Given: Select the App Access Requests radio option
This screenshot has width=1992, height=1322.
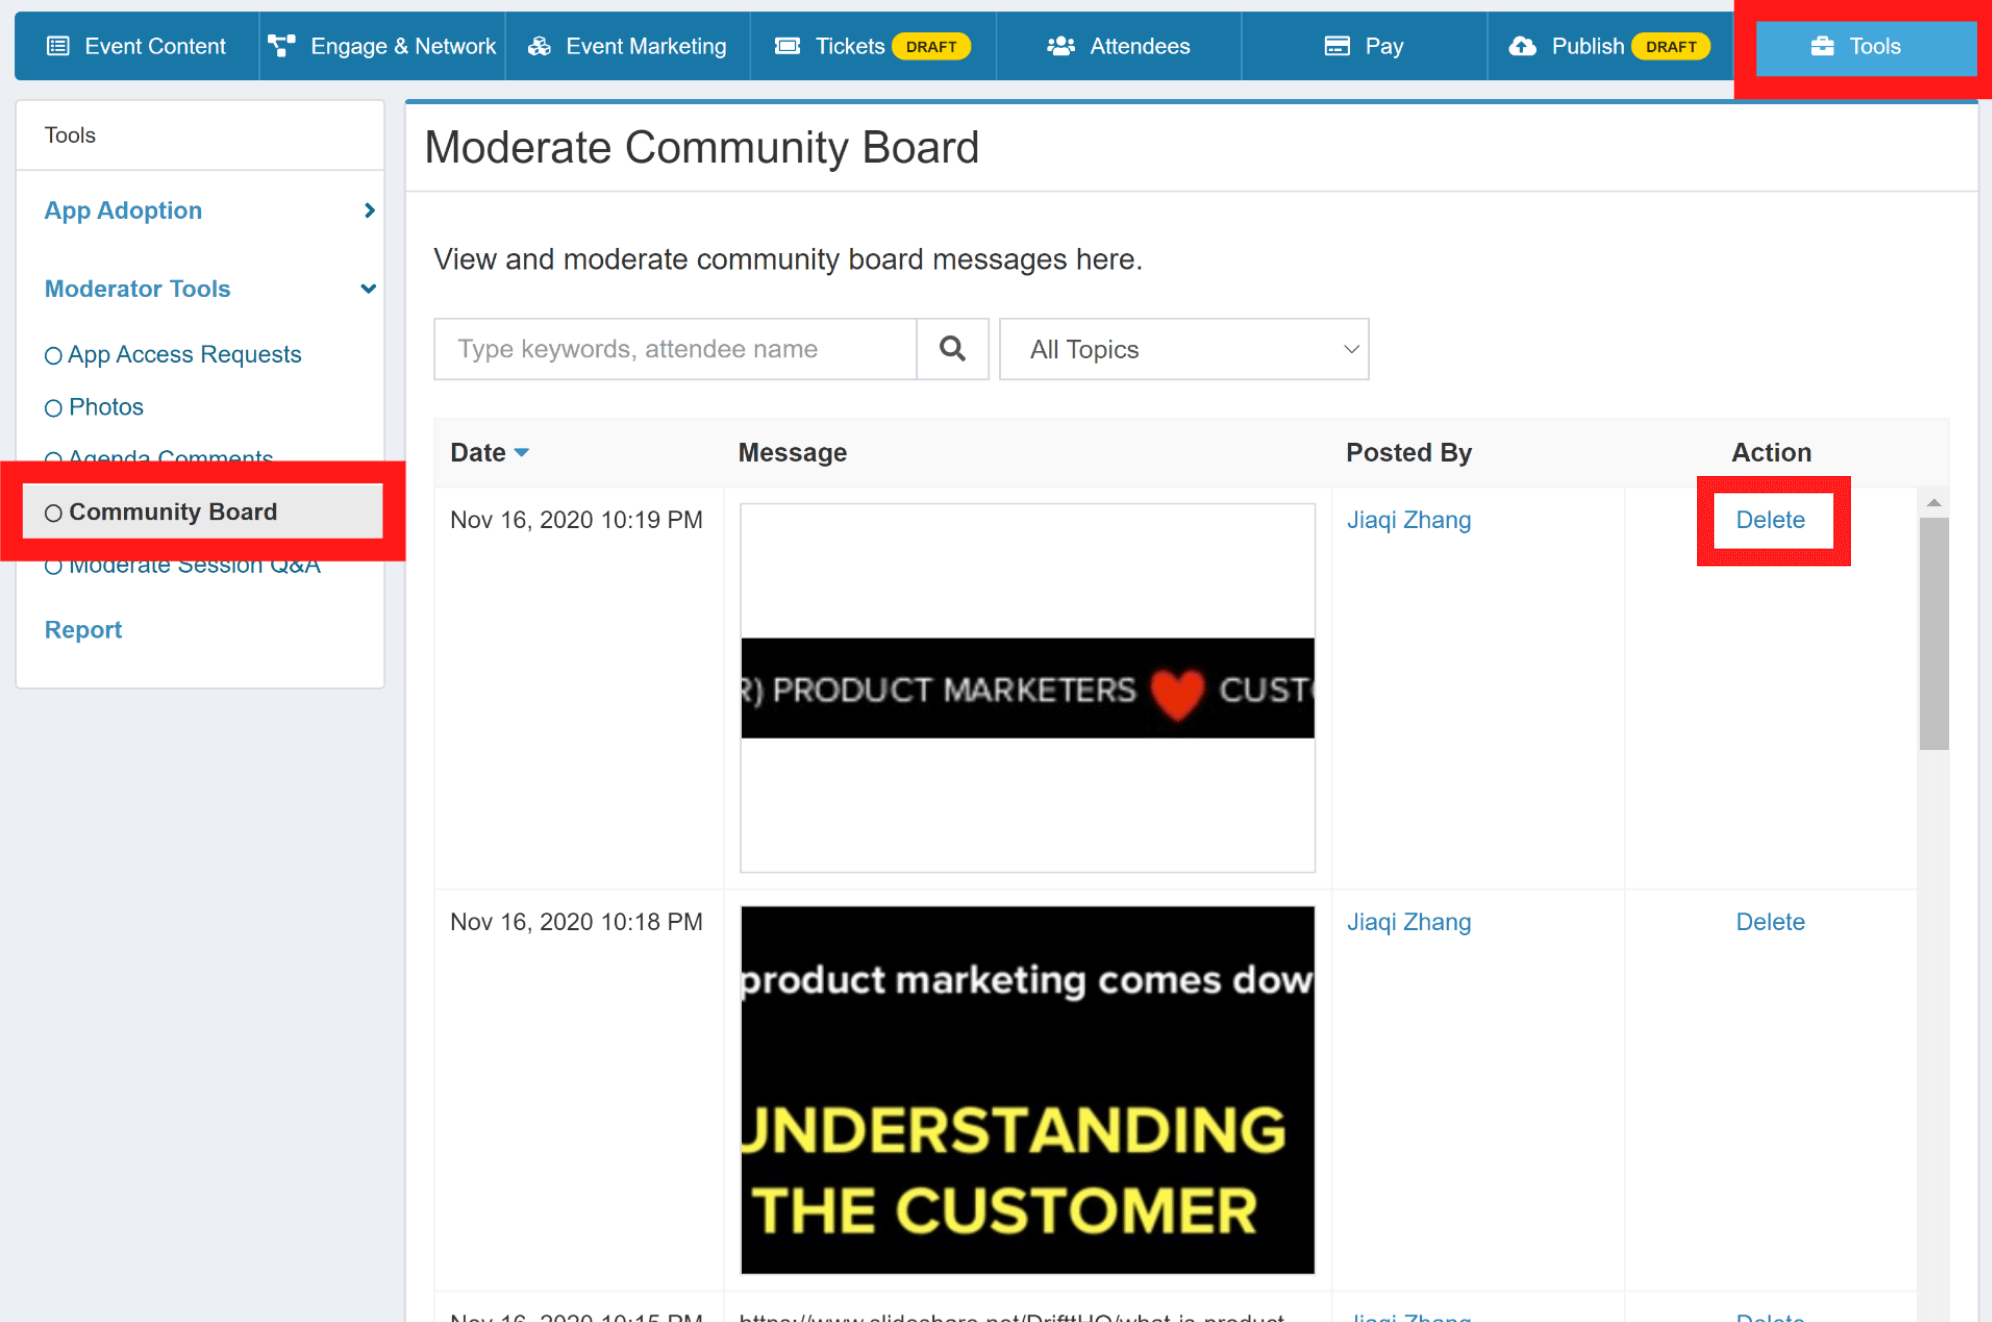Looking at the screenshot, I should click(x=53, y=356).
